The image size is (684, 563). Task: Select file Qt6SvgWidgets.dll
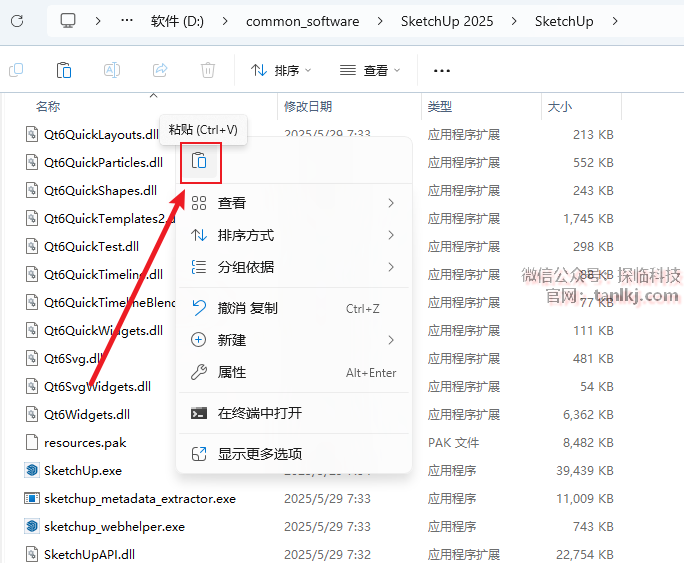pos(97,386)
